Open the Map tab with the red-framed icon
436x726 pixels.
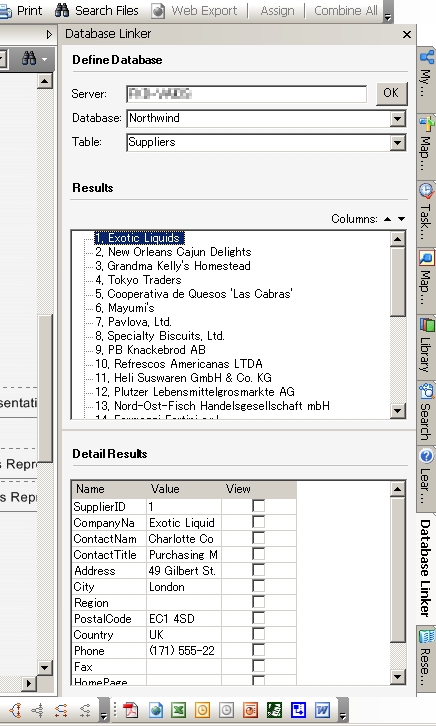pyautogui.click(x=426, y=280)
